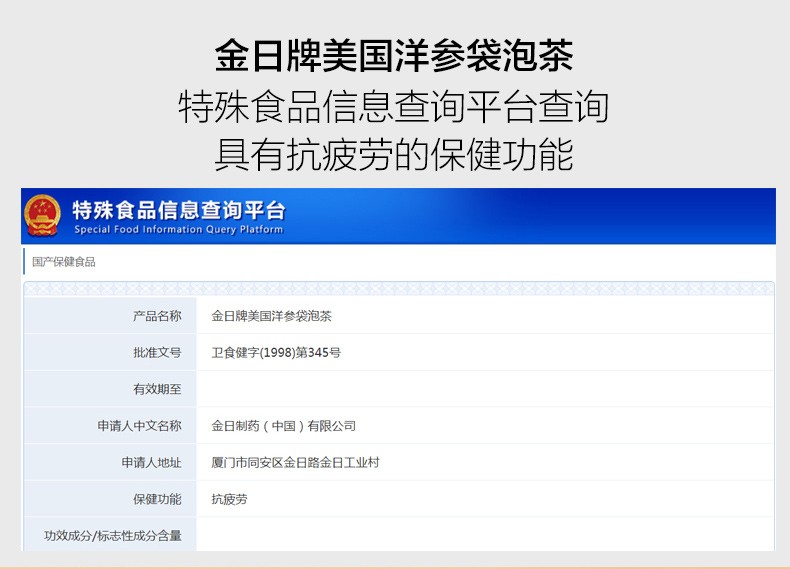
Task: Select the 国产保健食品 section heading
Action: [x=63, y=262]
